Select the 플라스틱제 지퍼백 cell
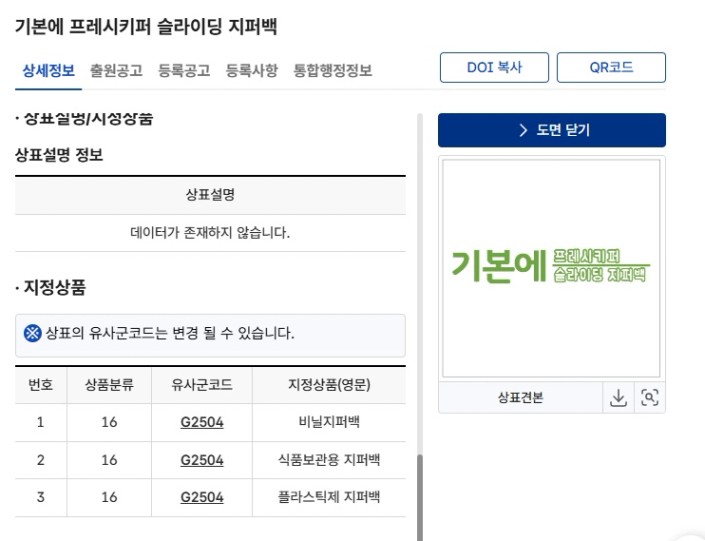705x541 pixels. pos(329,497)
